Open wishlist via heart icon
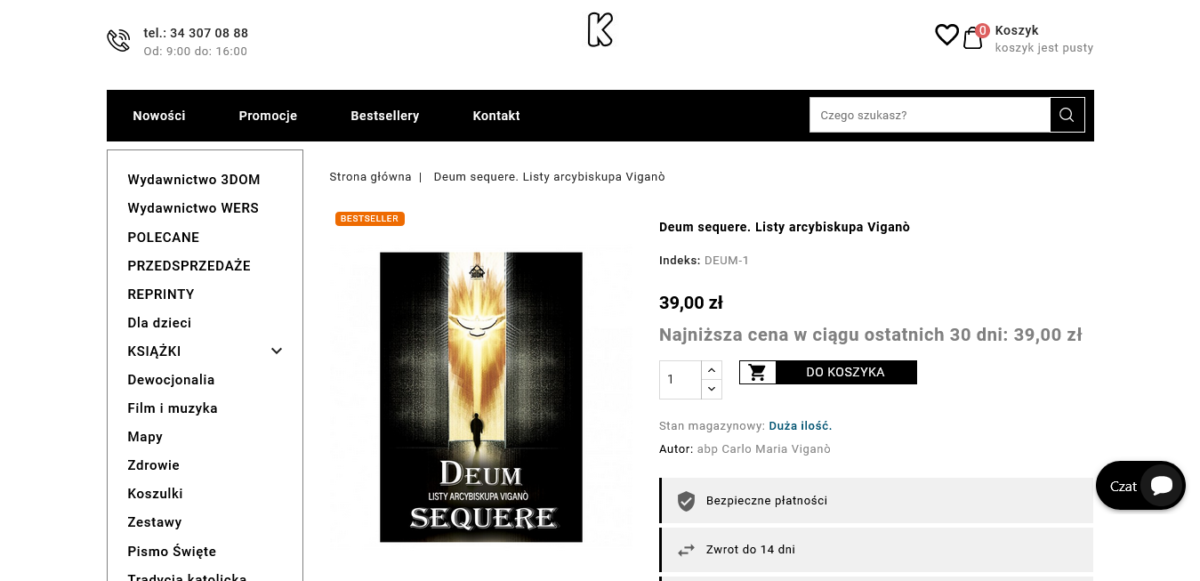 pyautogui.click(x=946, y=35)
